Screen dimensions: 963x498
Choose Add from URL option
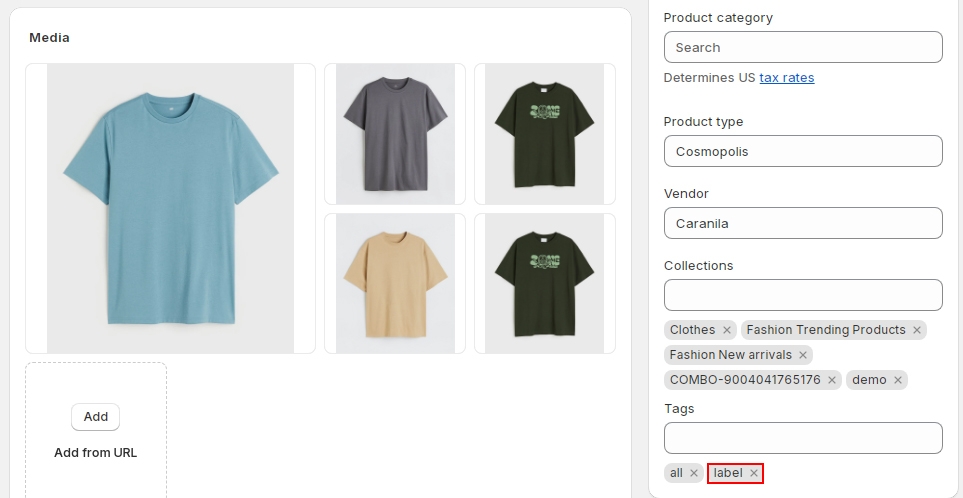tap(95, 452)
